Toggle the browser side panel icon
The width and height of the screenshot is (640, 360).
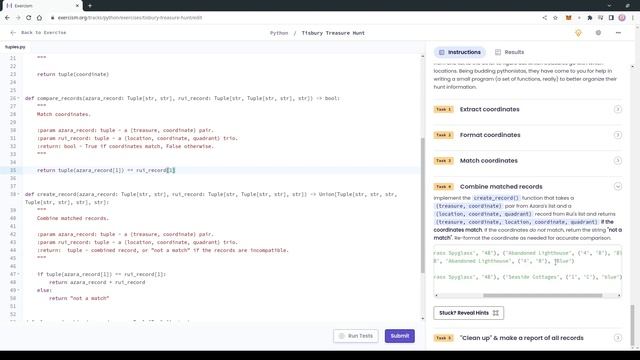[611, 18]
